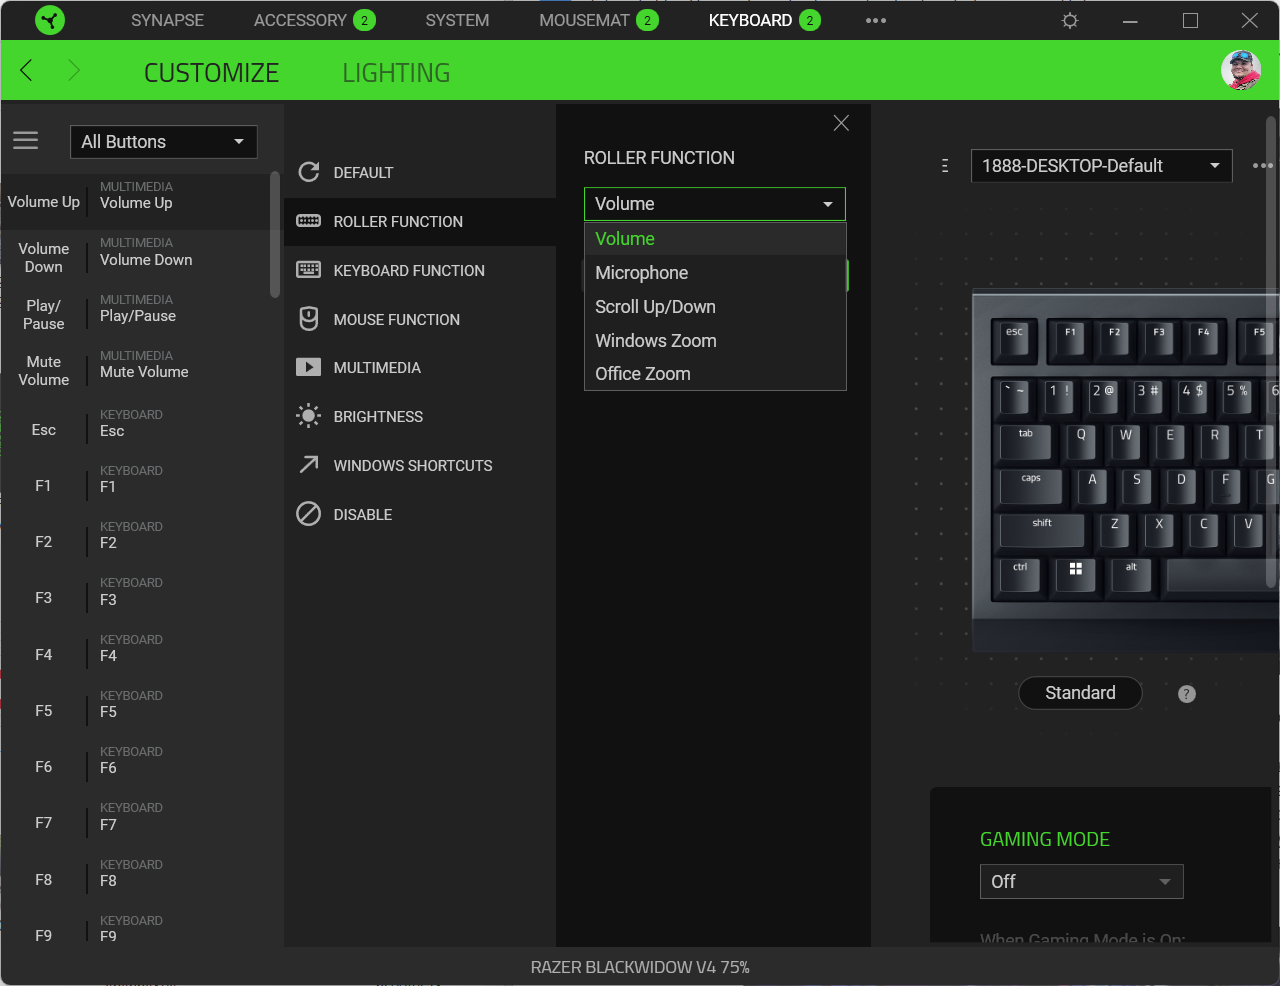Select the Disable option
The height and width of the screenshot is (986, 1280).
[420, 514]
